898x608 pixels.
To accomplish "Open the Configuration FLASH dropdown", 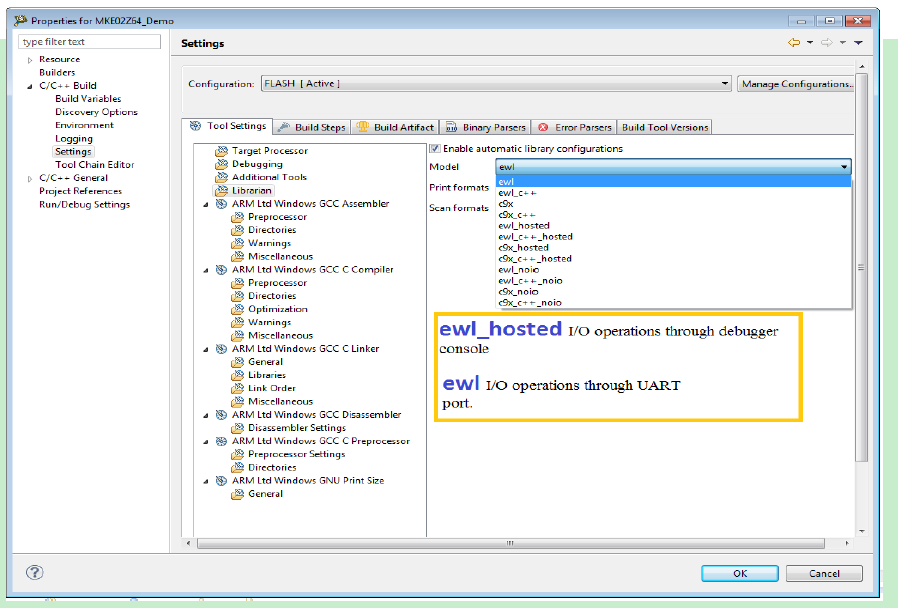I will 497,84.
